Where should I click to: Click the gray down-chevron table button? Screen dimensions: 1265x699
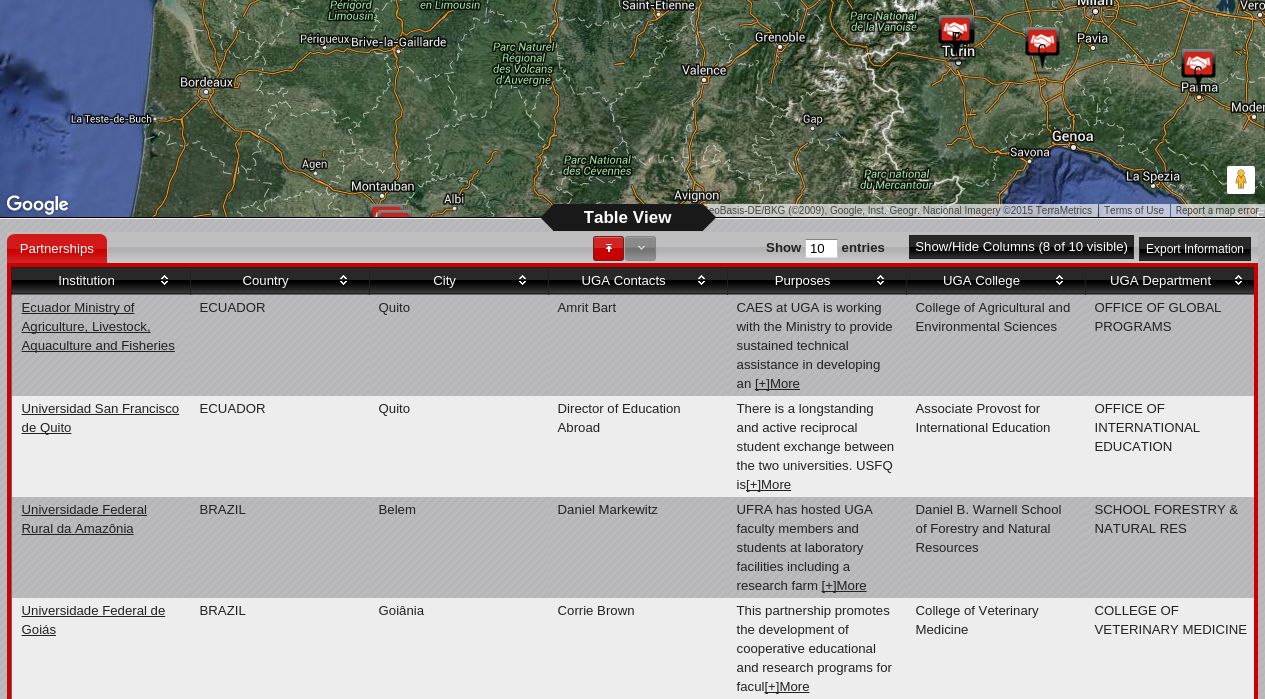[x=641, y=248]
